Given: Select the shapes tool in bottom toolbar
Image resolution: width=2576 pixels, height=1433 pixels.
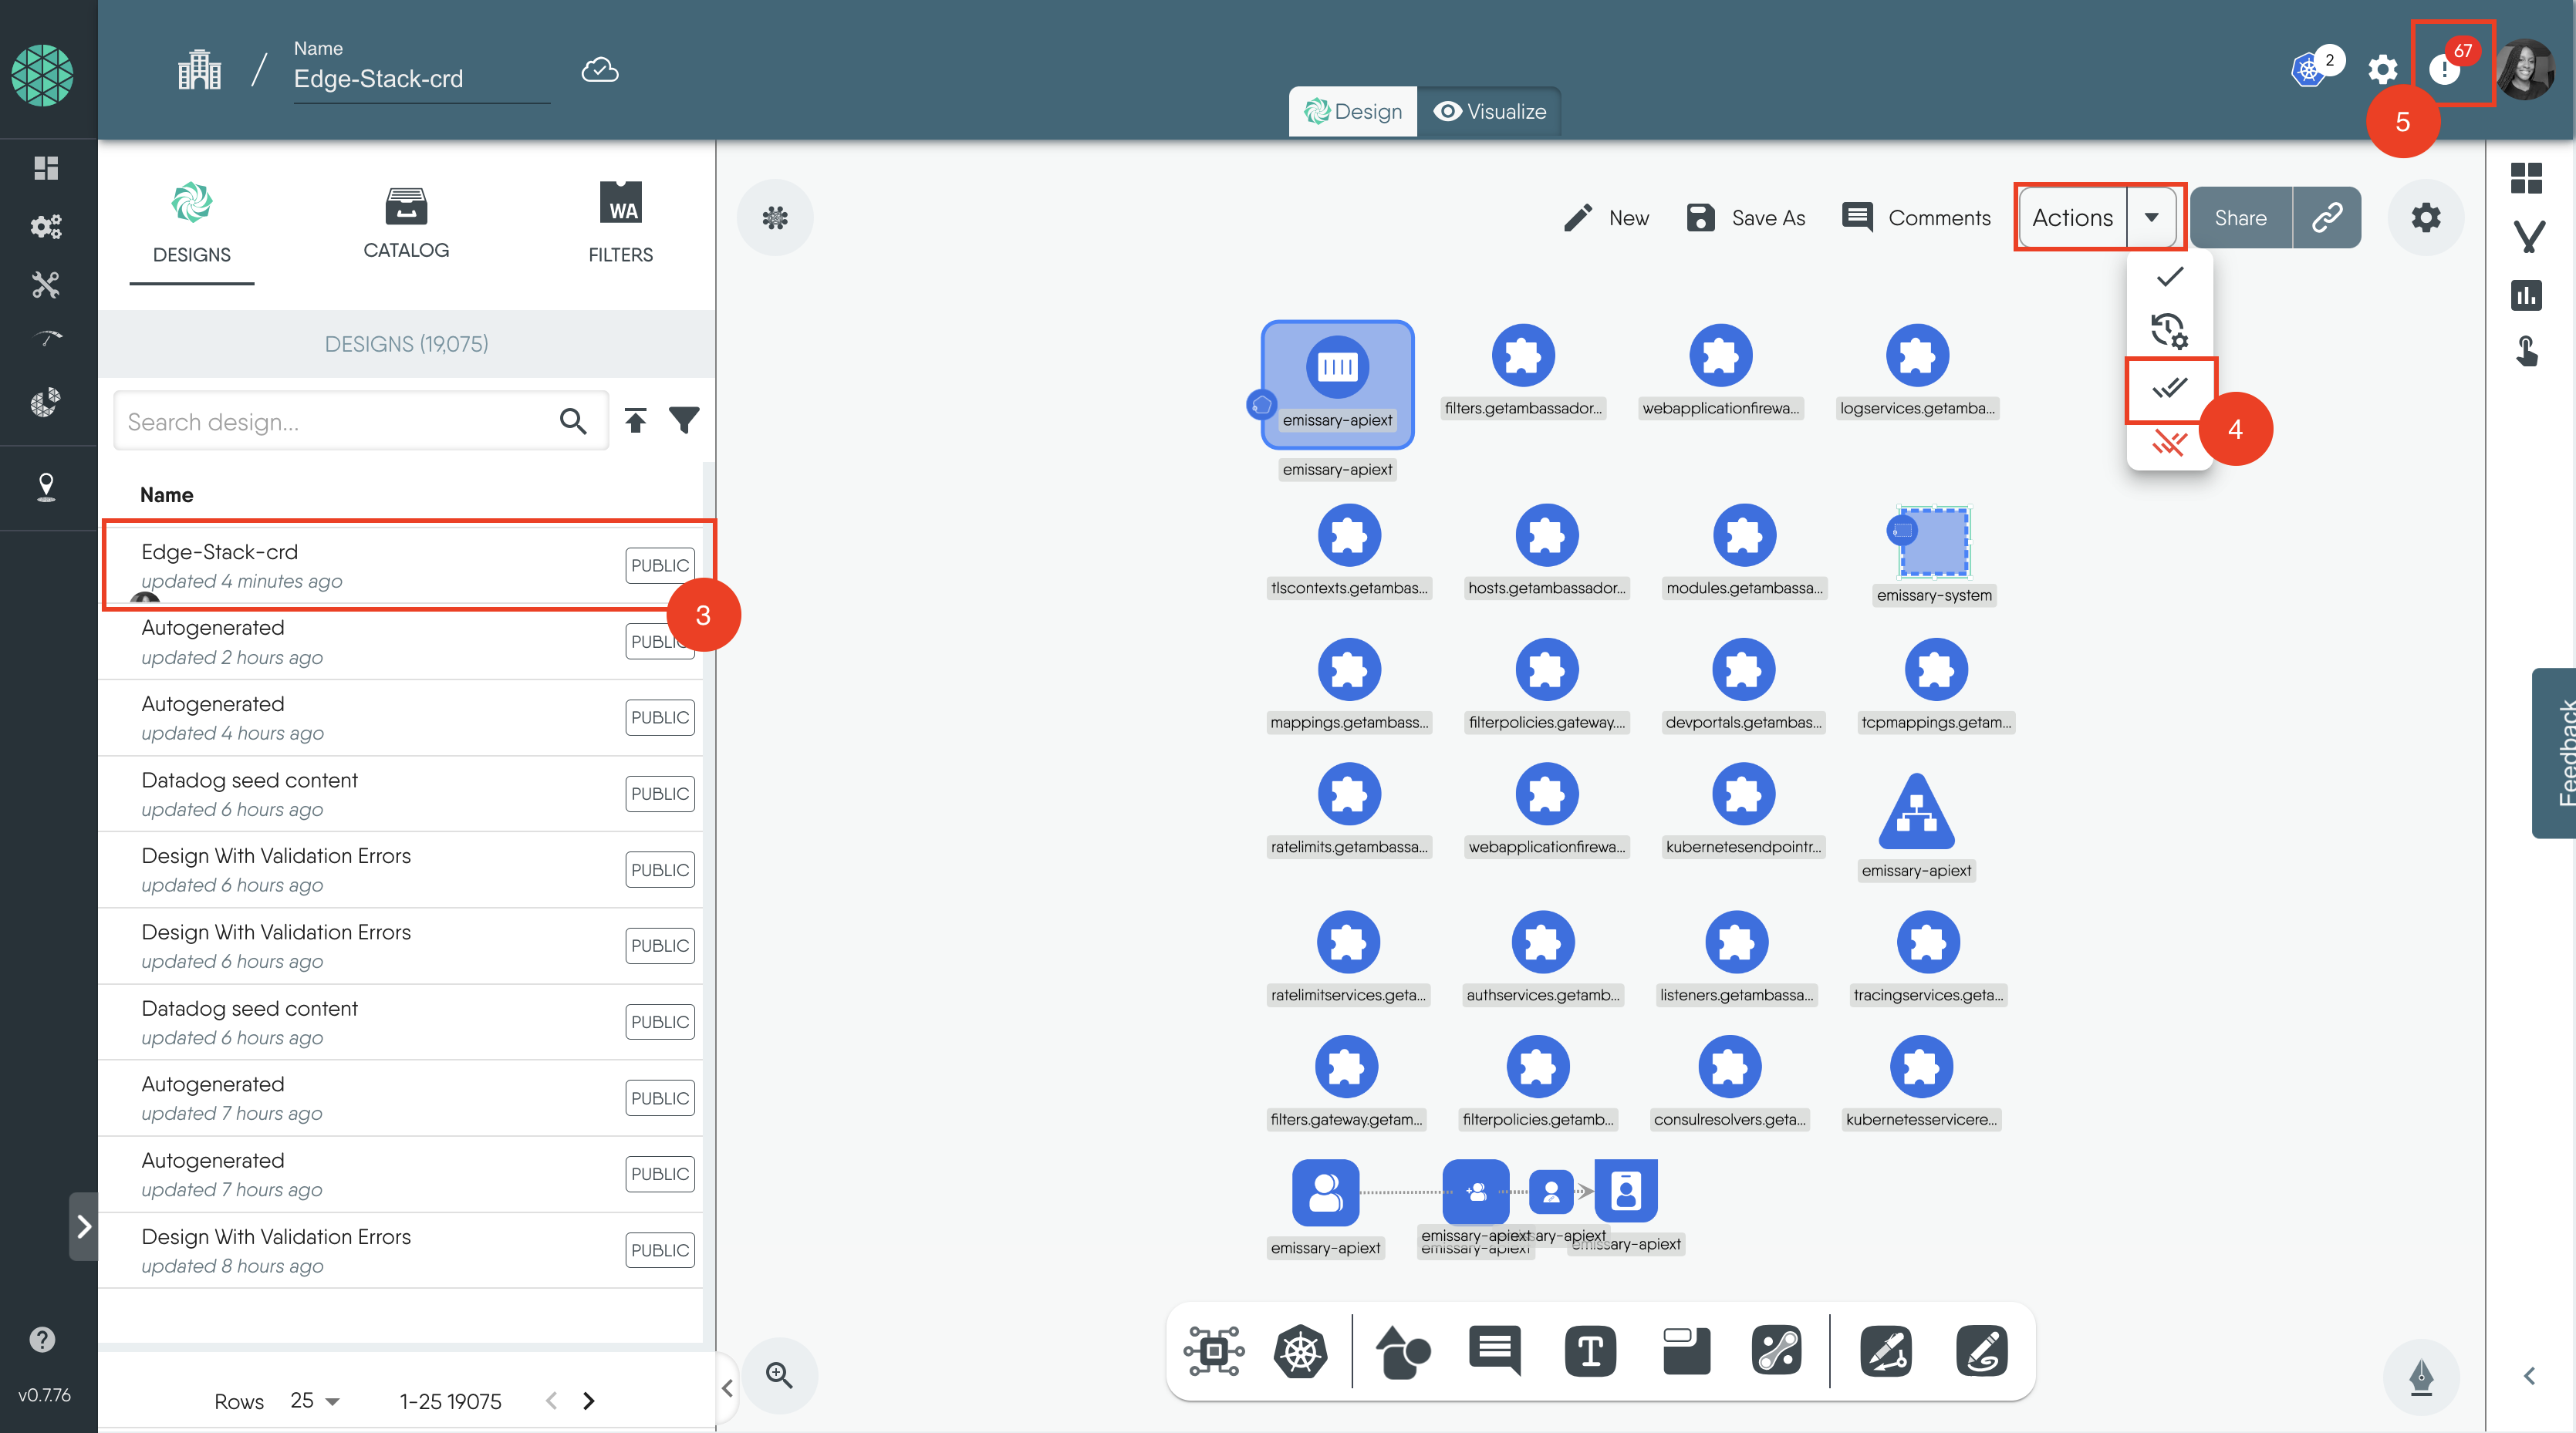Looking at the screenshot, I should 1402,1351.
